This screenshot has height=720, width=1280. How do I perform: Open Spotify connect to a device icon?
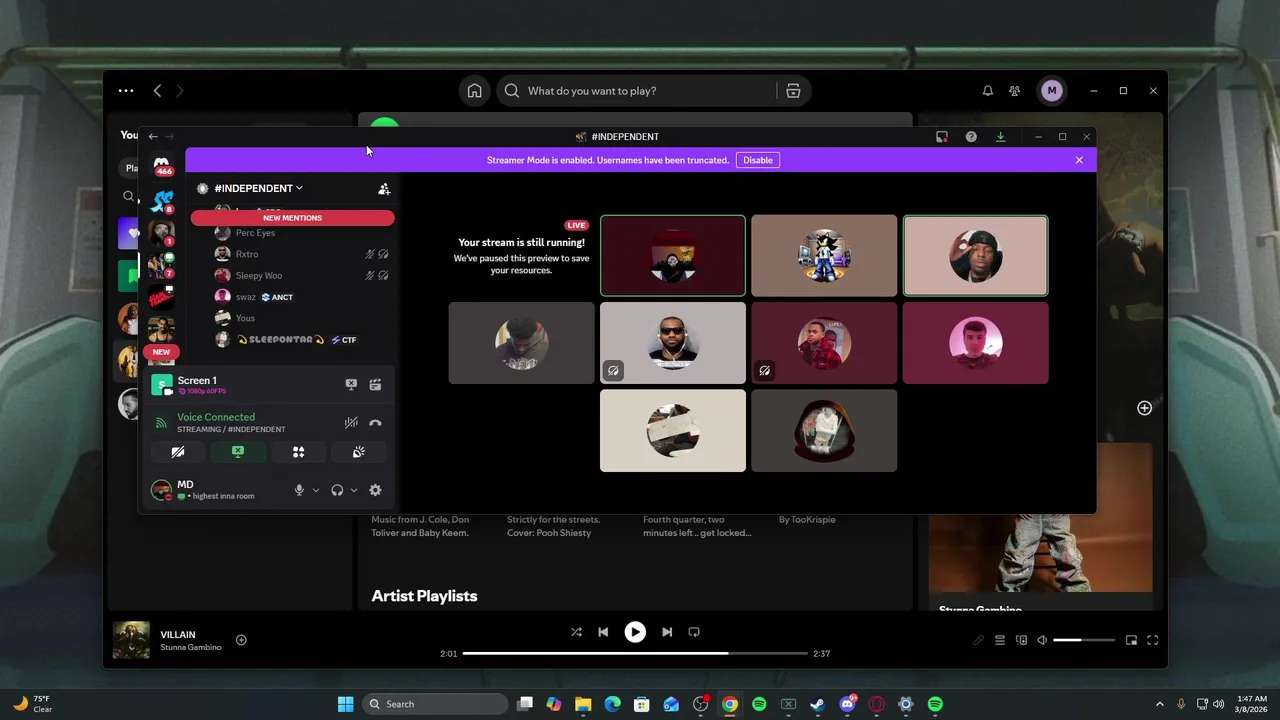click(1021, 640)
